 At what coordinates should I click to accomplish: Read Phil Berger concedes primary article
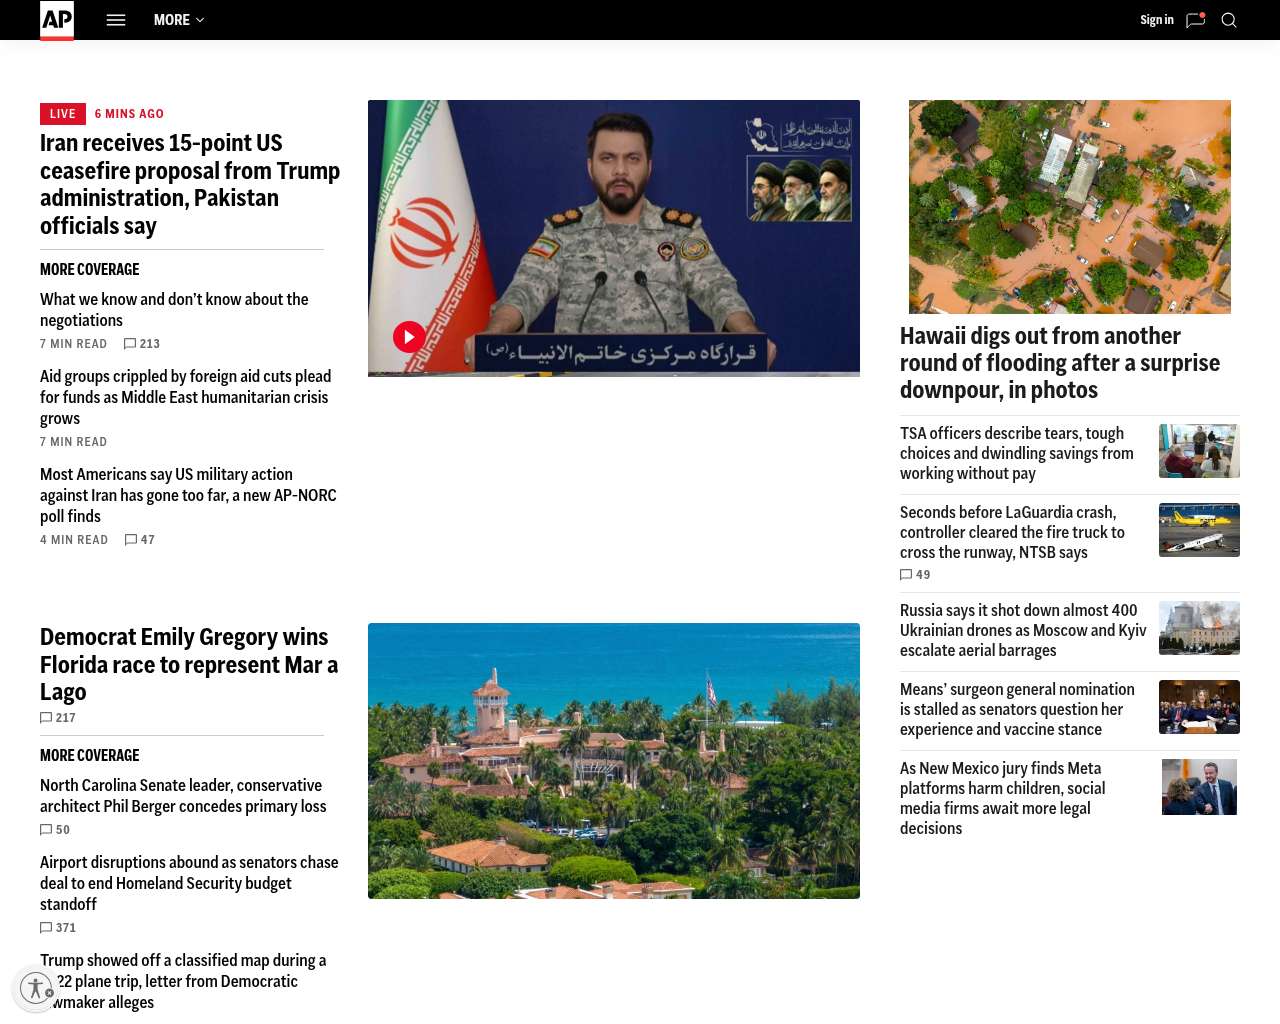click(183, 796)
